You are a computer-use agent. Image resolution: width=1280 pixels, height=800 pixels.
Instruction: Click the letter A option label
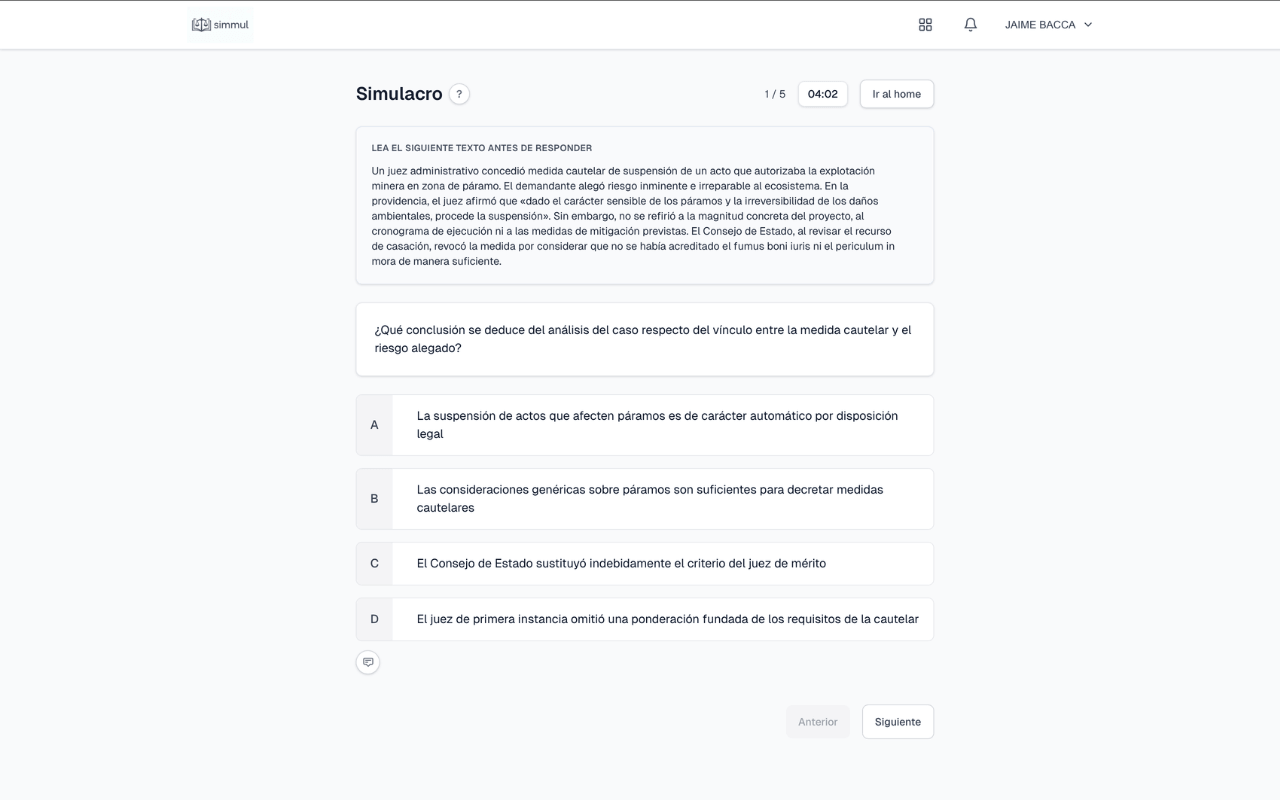tap(374, 425)
